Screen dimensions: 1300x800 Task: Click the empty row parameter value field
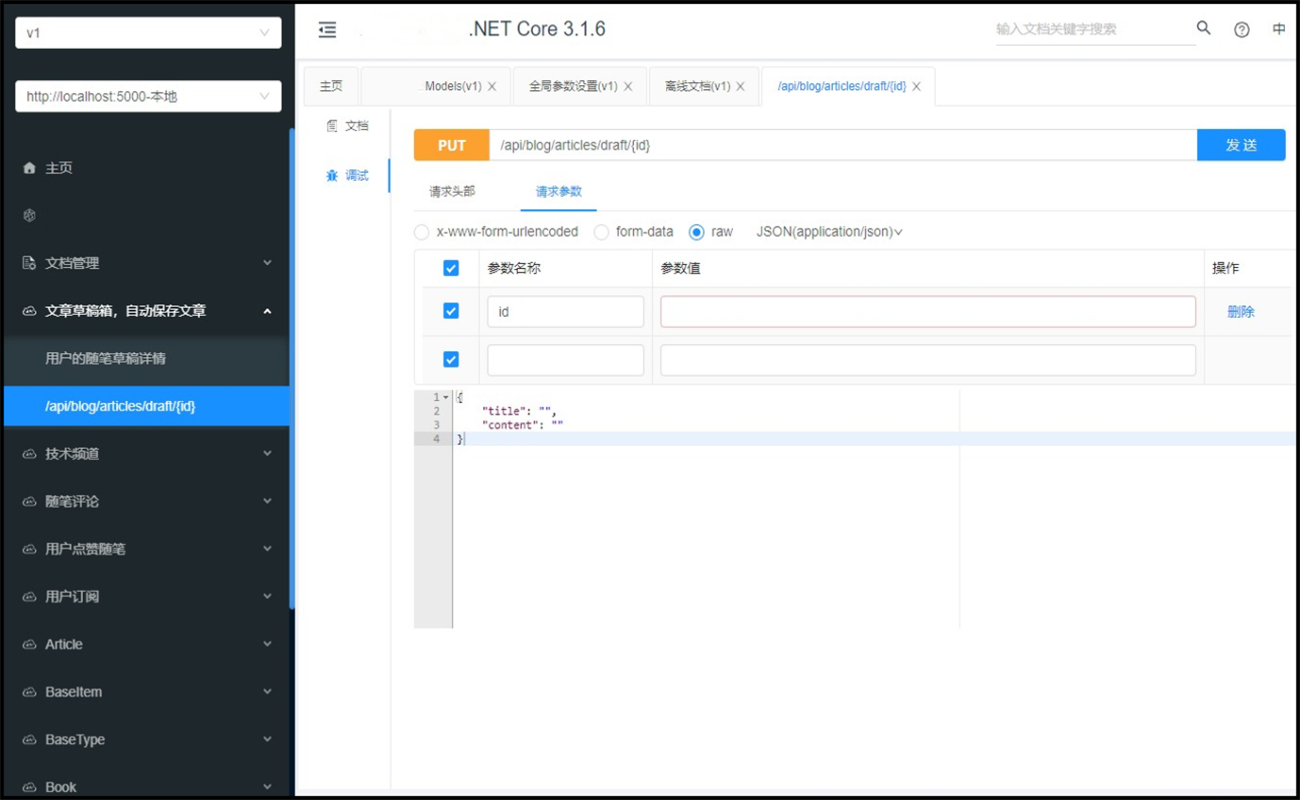coord(928,360)
